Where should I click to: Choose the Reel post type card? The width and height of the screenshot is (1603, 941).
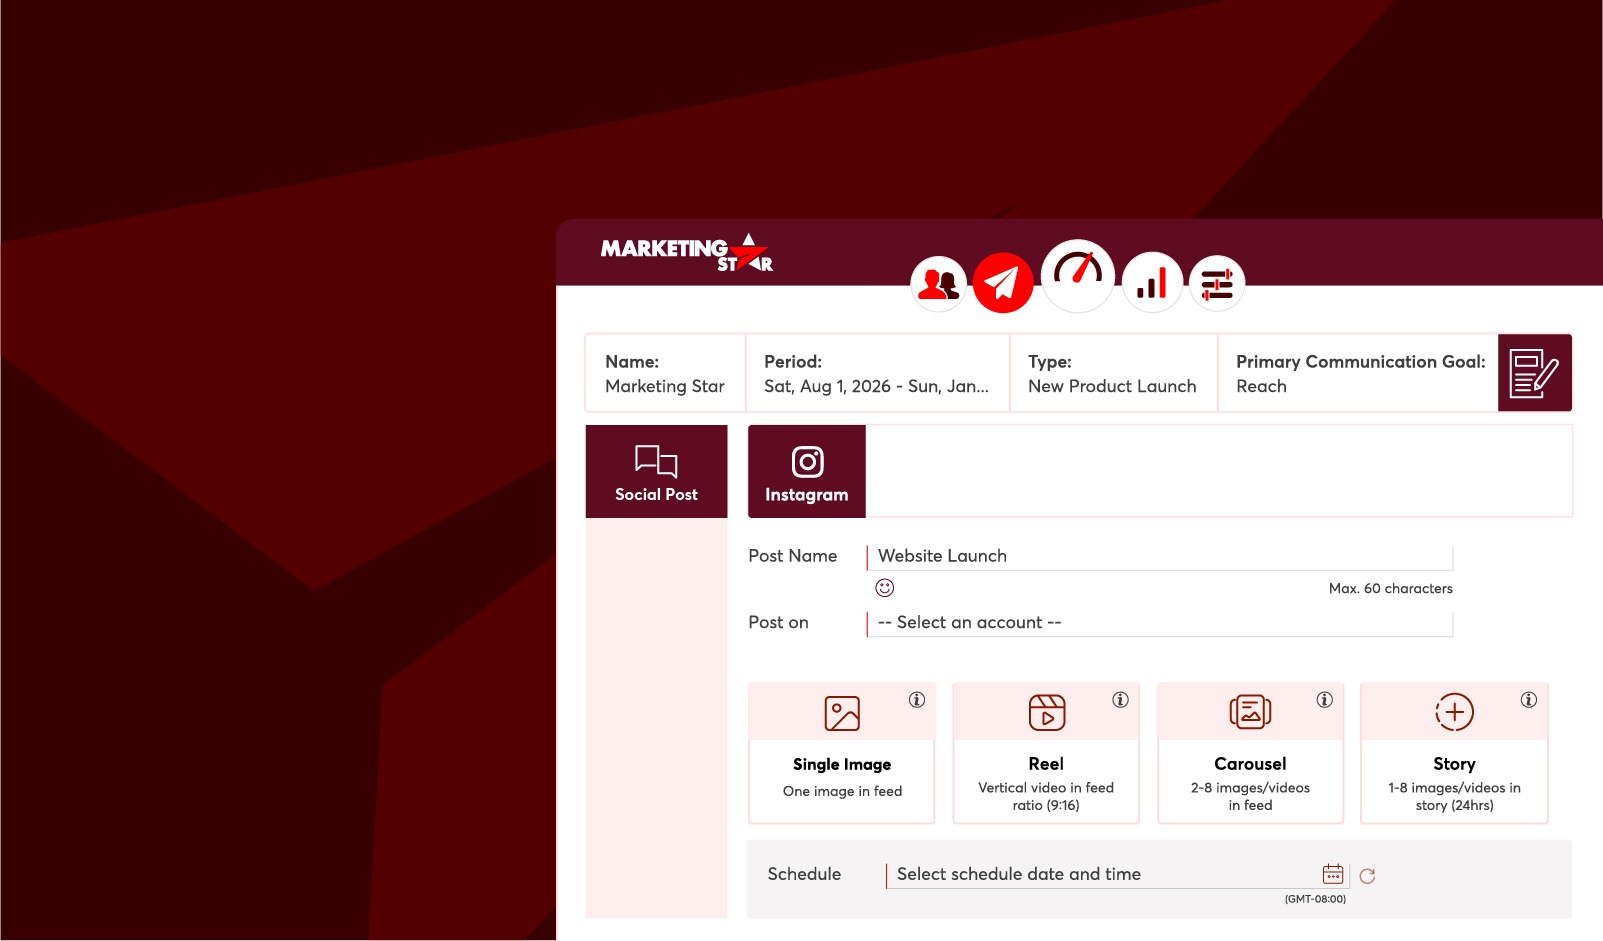click(x=1046, y=754)
